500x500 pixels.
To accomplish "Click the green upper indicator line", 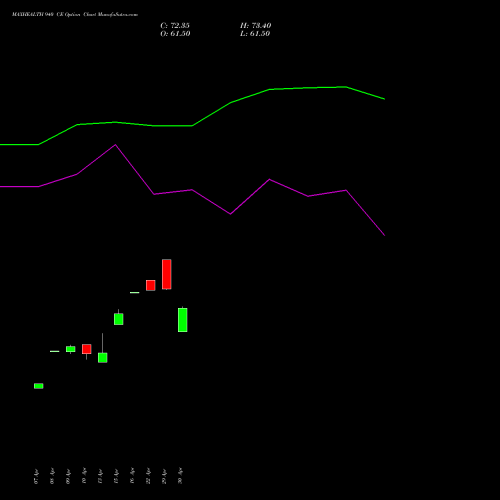I will pos(192,126).
